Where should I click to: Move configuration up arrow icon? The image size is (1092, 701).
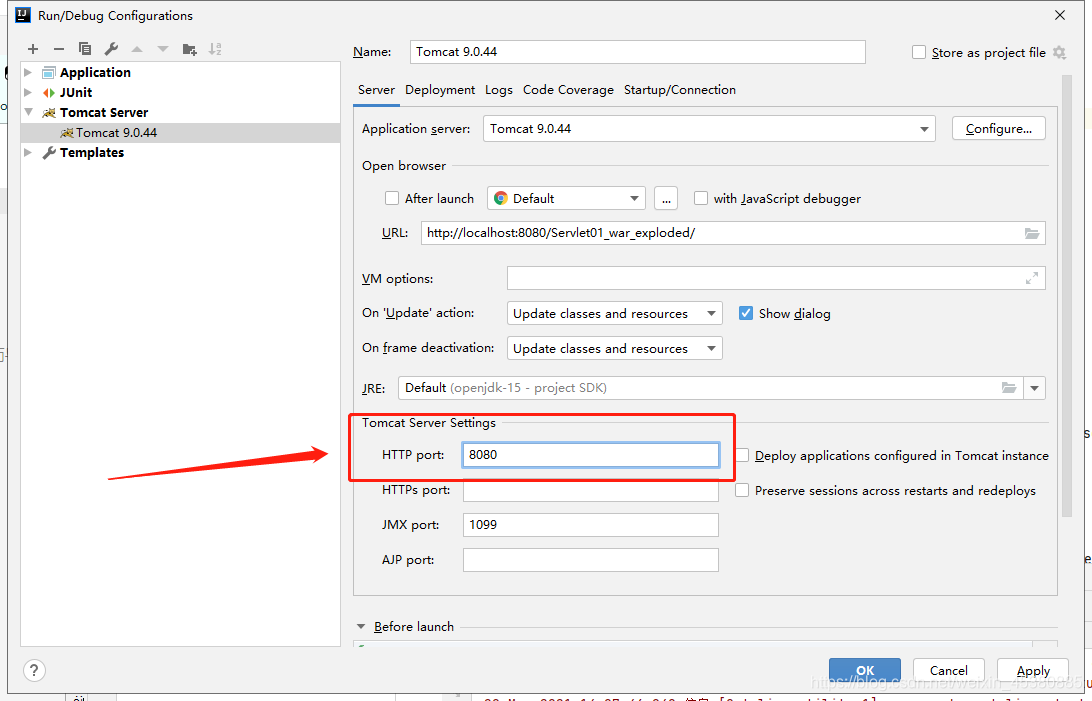pos(137,49)
